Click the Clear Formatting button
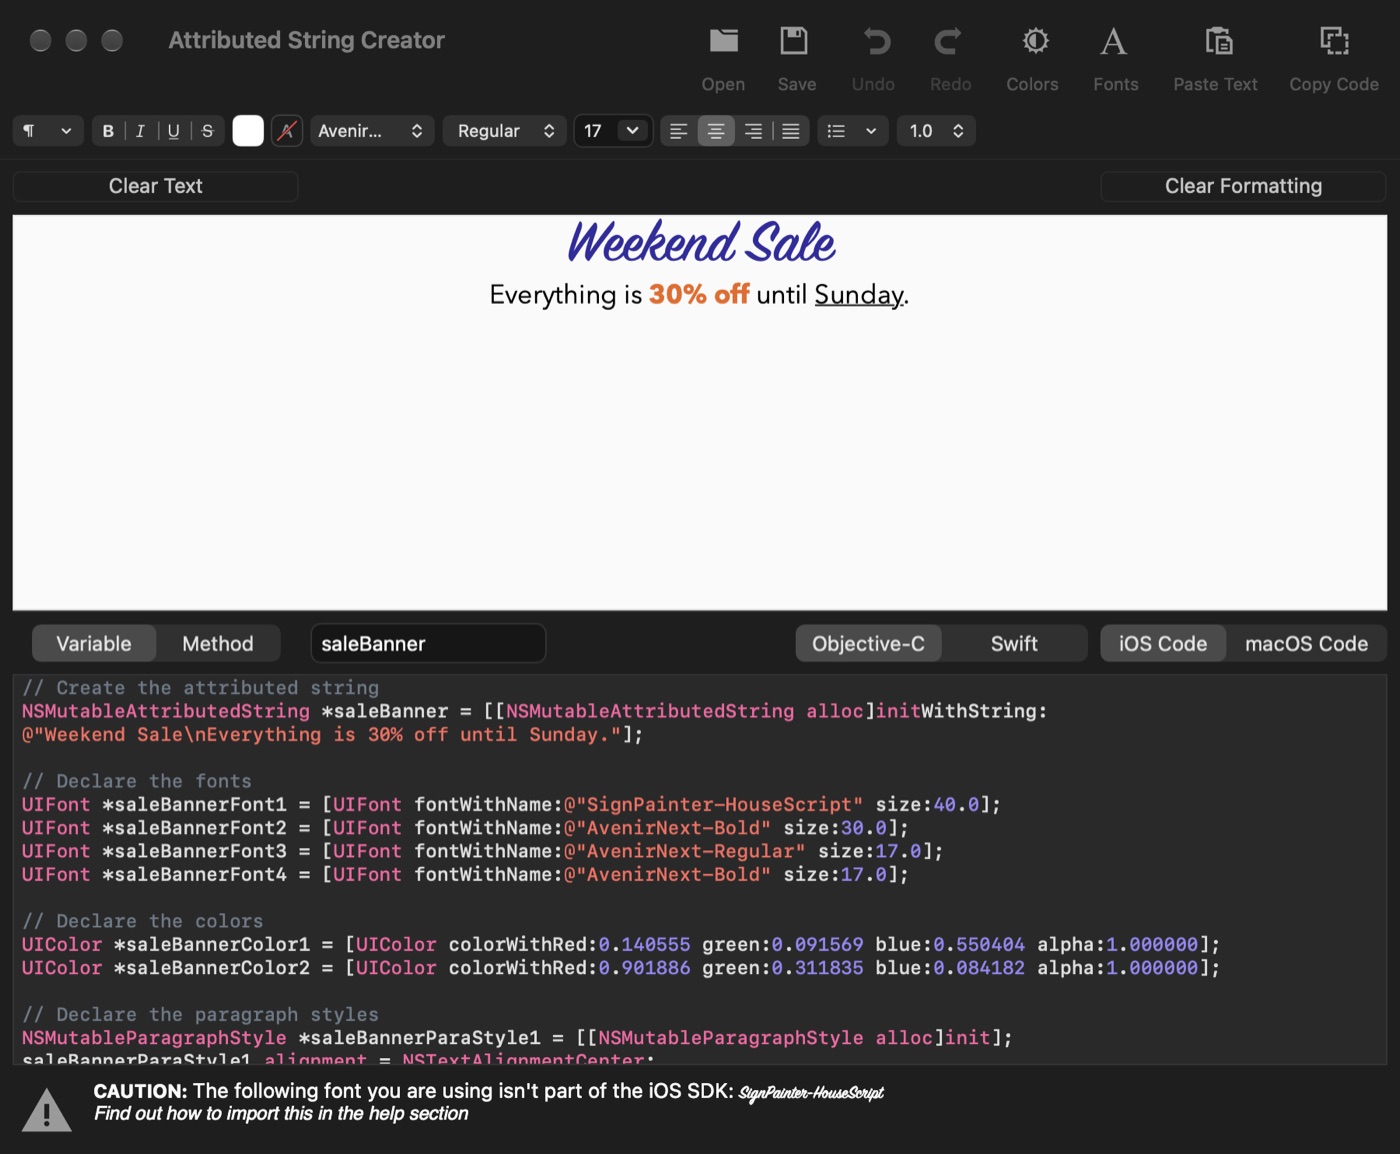The height and width of the screenshot is (1154, 1400). pyautogui.click(x=1243, y=186)
